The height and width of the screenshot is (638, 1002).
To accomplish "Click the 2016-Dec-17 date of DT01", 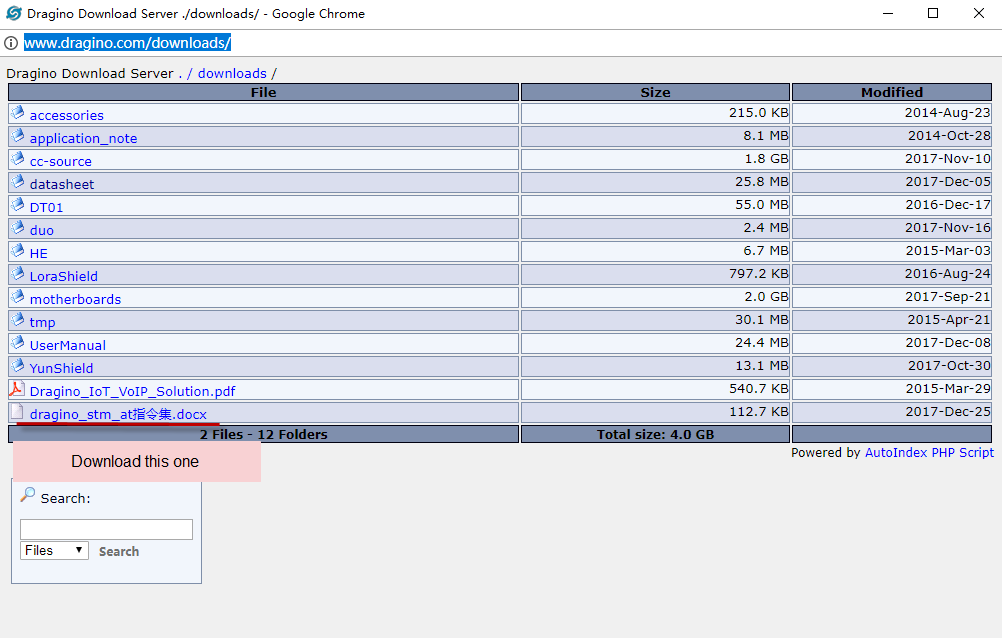I will coord(948,205).
